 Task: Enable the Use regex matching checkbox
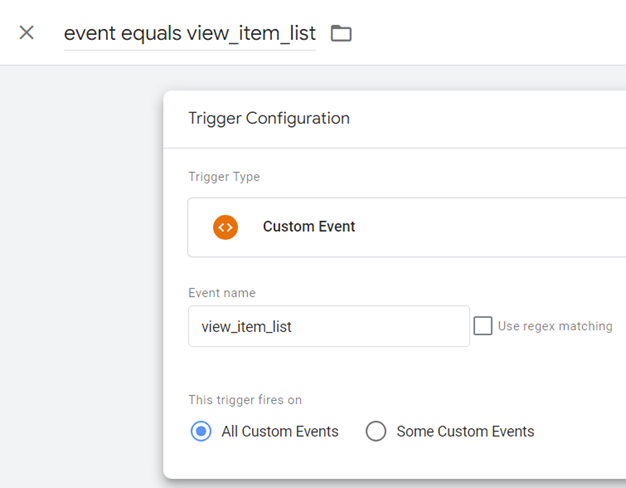tap(483, 326)
